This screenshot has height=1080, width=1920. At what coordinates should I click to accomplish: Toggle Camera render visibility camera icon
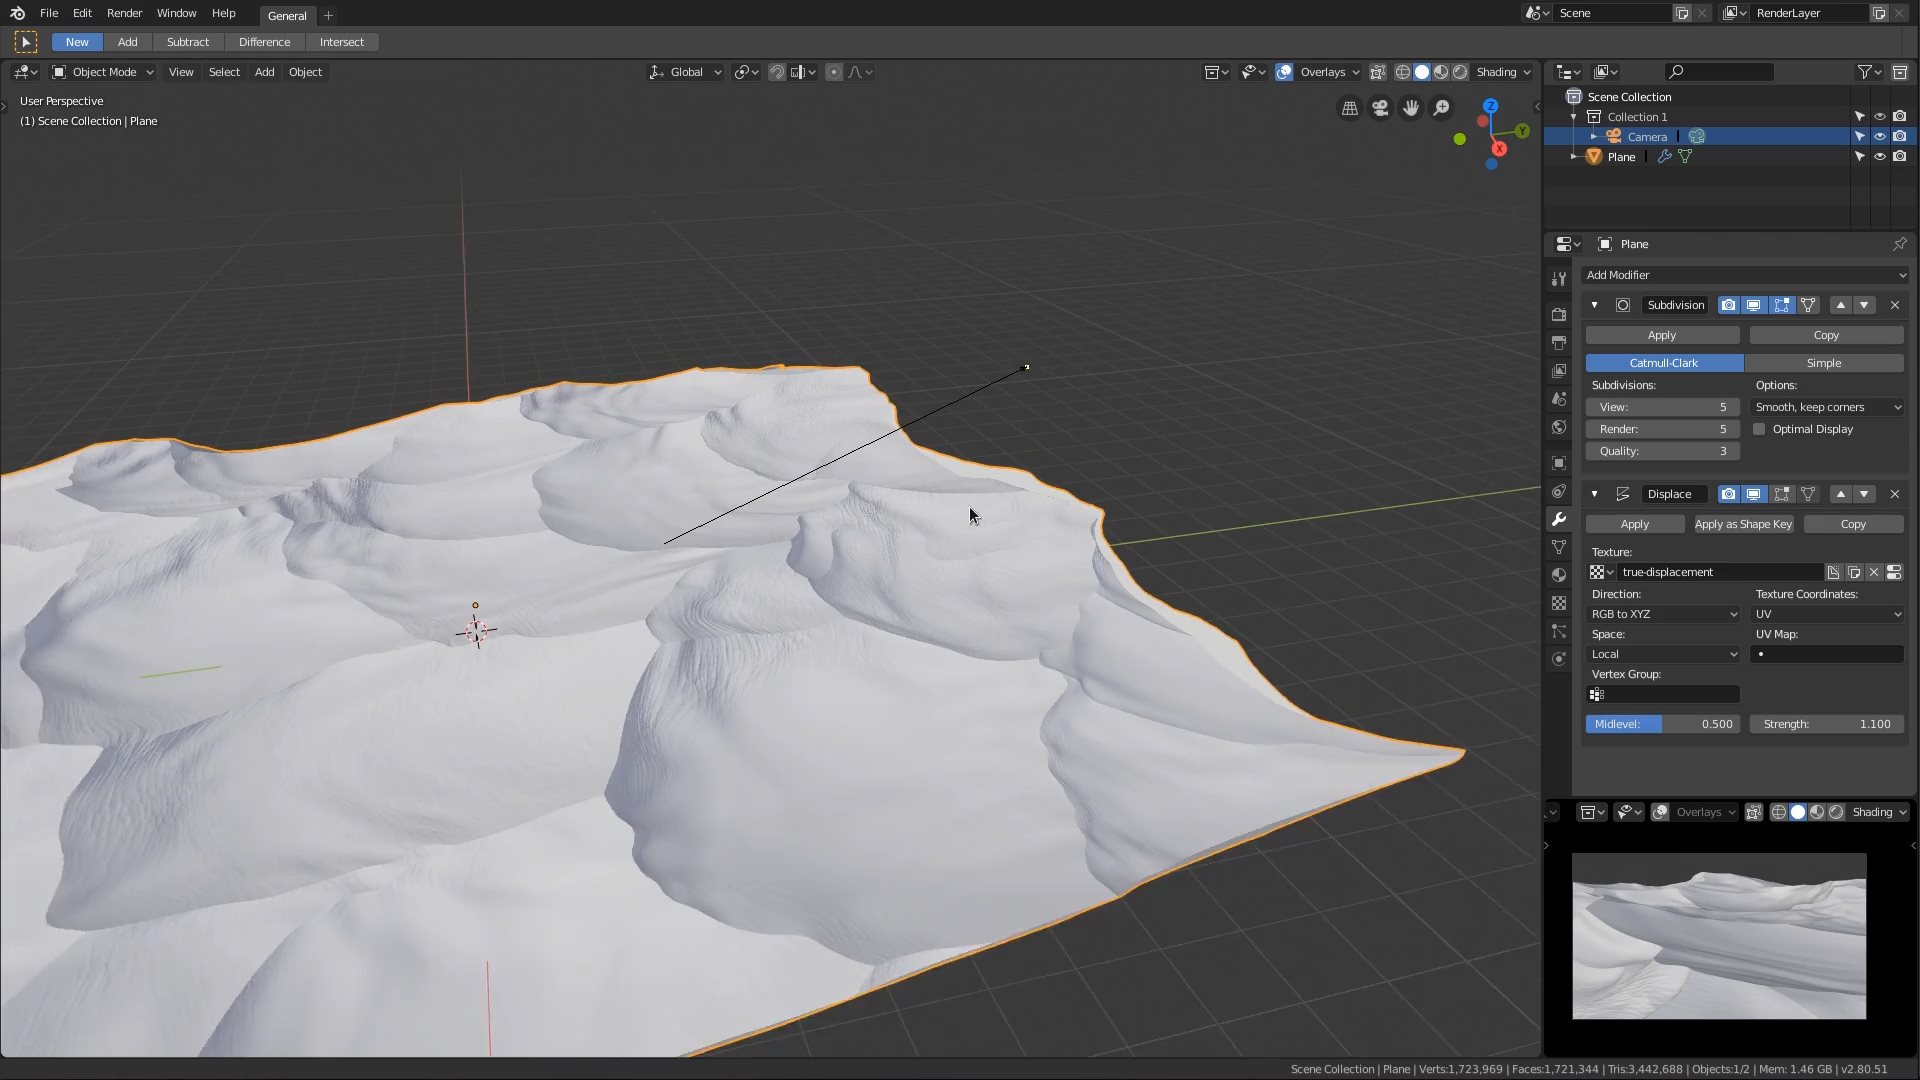coord(1900,137)
